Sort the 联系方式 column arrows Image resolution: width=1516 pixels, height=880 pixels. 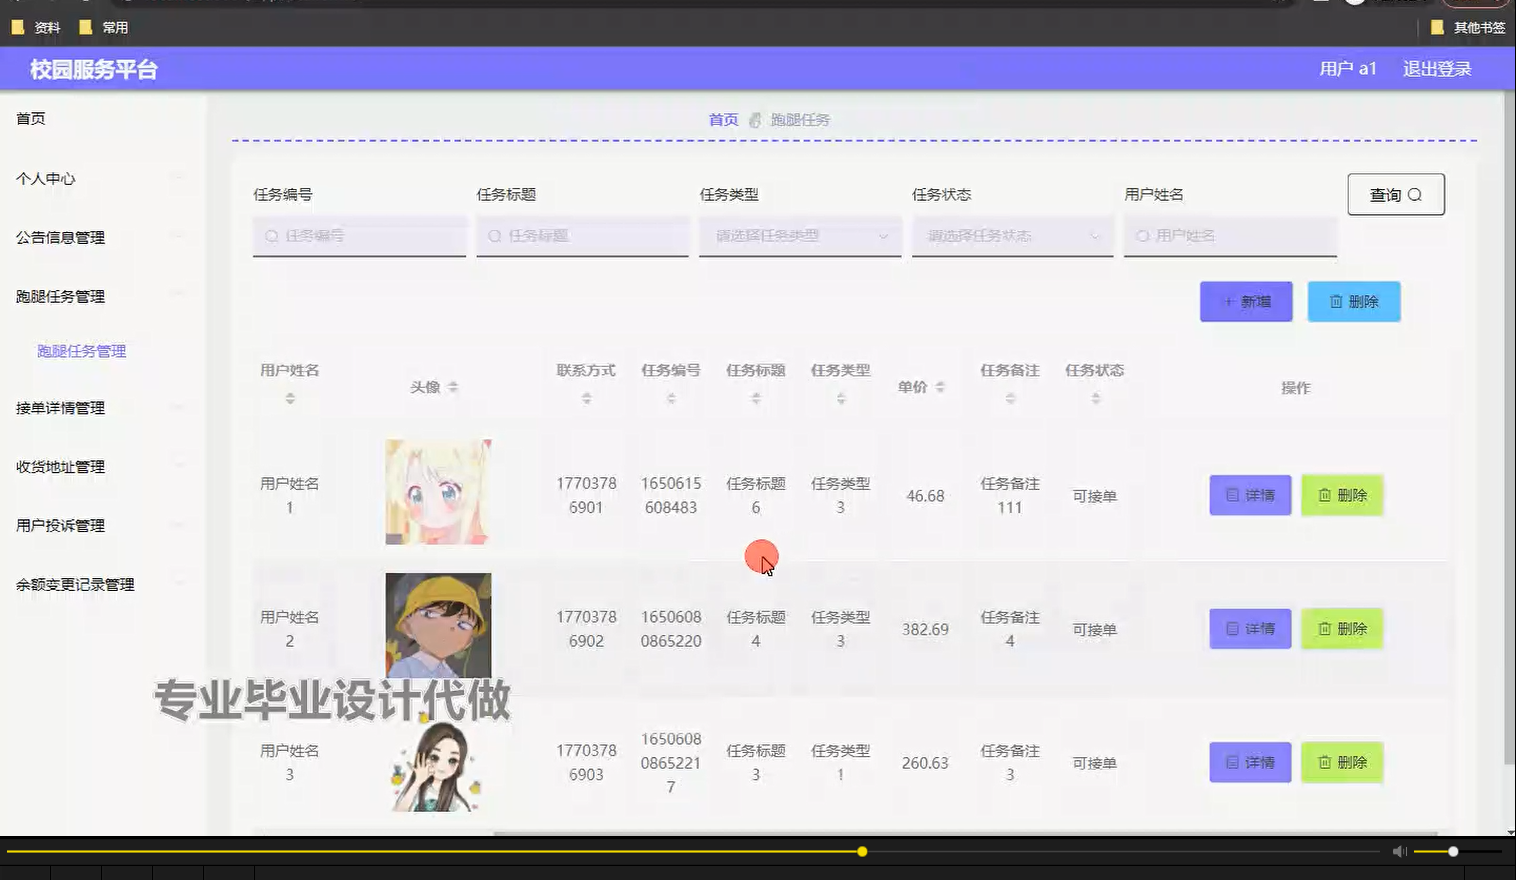click(587, 398)
